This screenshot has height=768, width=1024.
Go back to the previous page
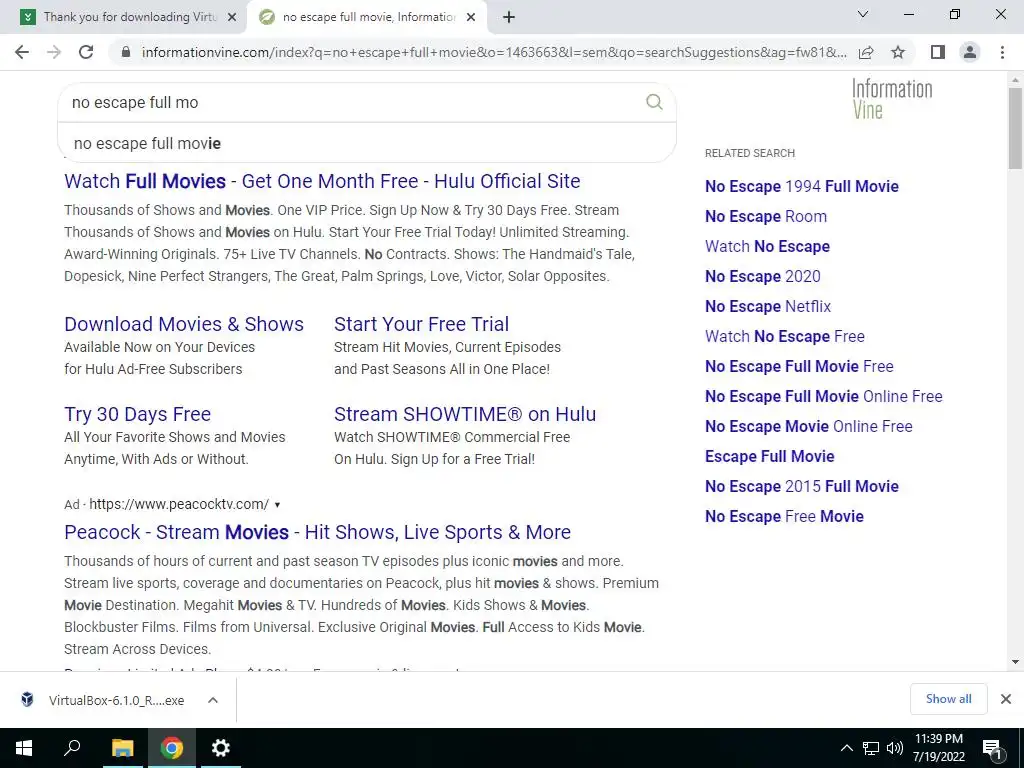click(x=22, y=52)
